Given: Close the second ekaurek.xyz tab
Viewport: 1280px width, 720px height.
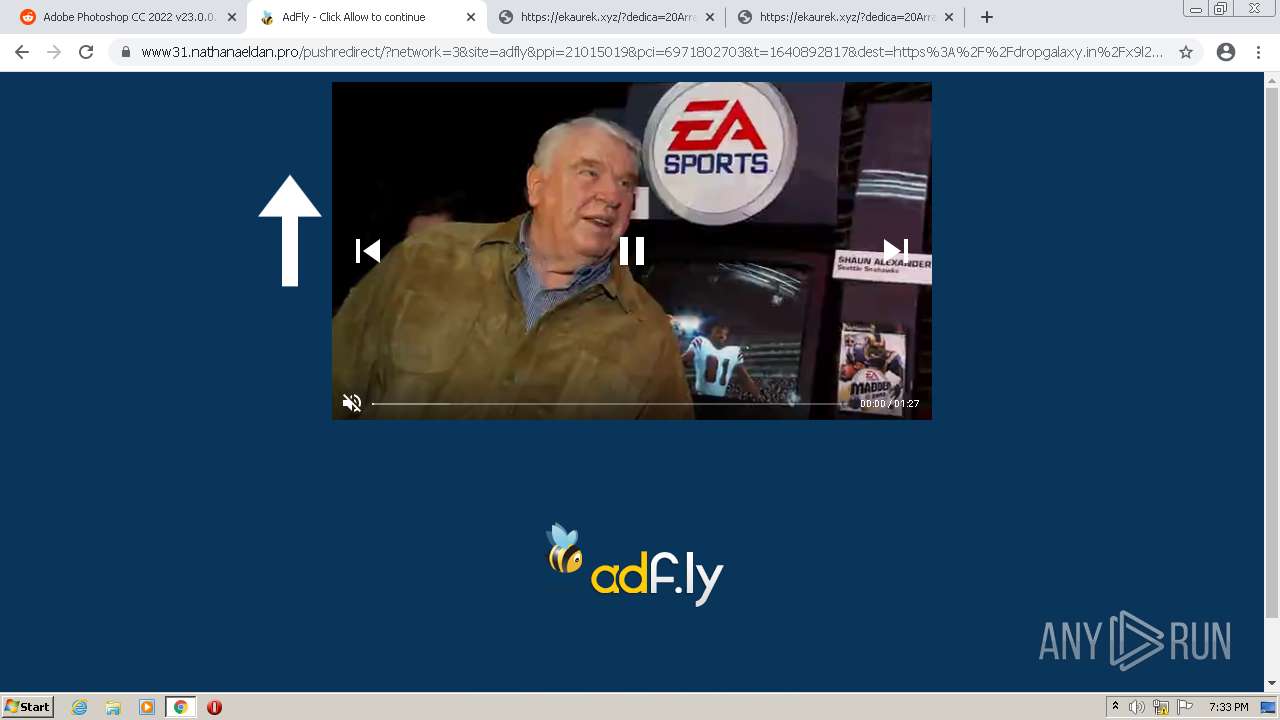Looking at the screenshot, I should [x=949, y=17].
